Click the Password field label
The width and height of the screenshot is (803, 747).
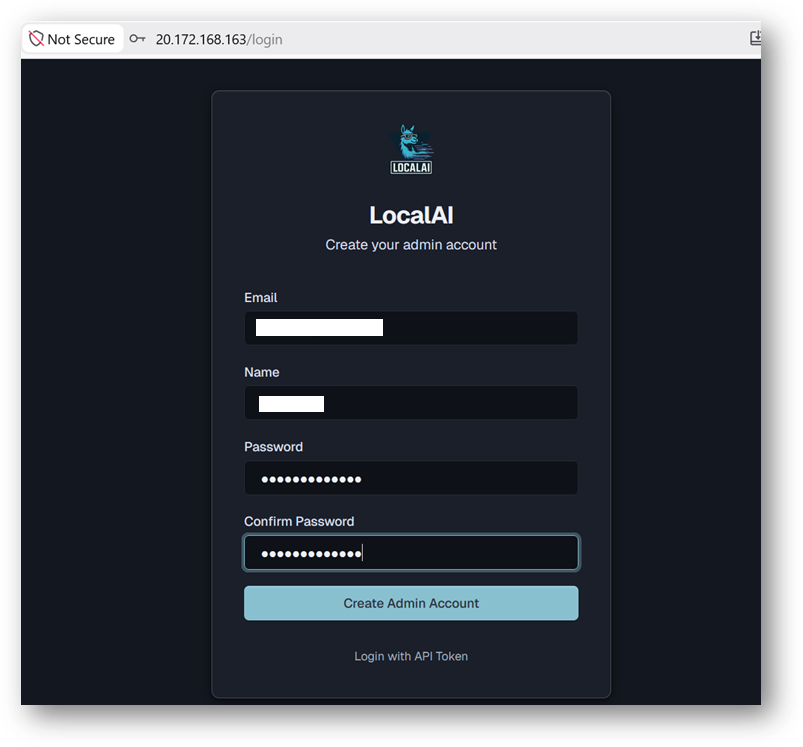coord(273,447)
